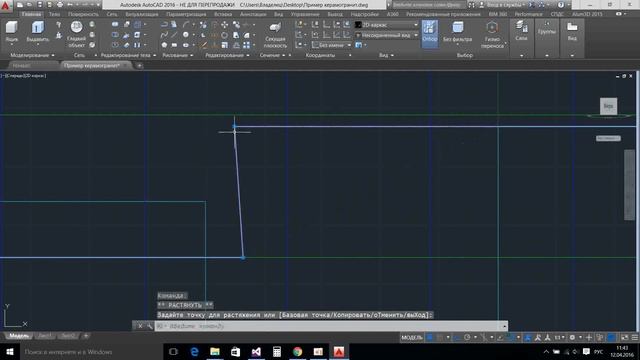Image resolution: width=640 pixels, height=360 pixels.
Task: Click the Plot/Print icon in quick access toolbar
Action: tap(60, 5)
